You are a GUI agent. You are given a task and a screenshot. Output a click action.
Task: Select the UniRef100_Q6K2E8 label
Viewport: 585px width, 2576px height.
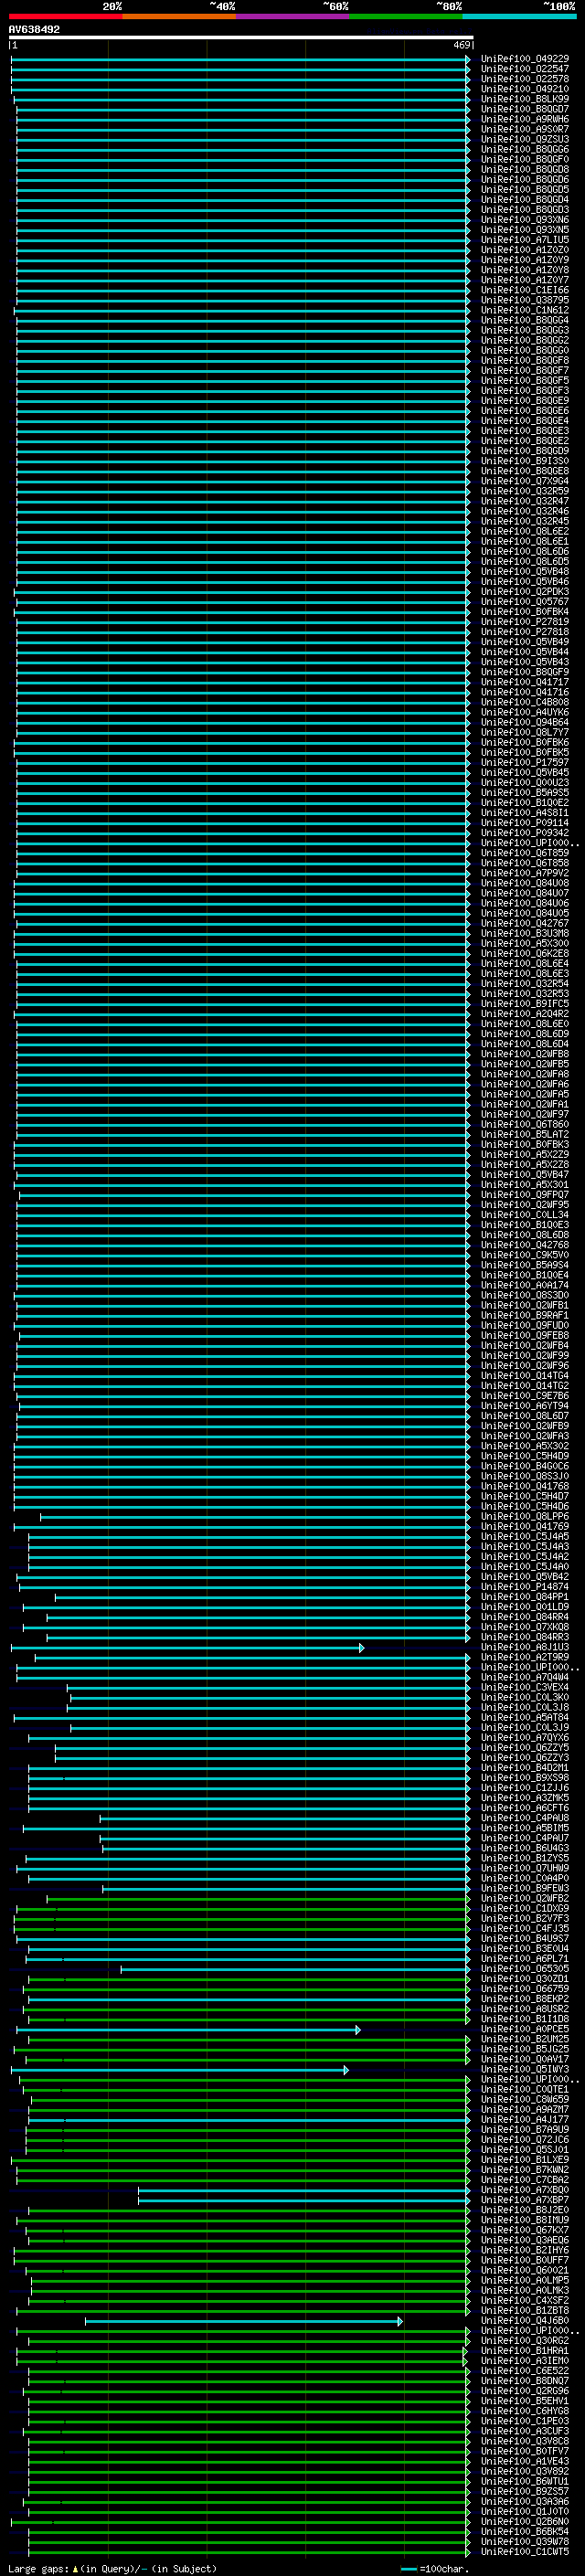coord(525,954)
